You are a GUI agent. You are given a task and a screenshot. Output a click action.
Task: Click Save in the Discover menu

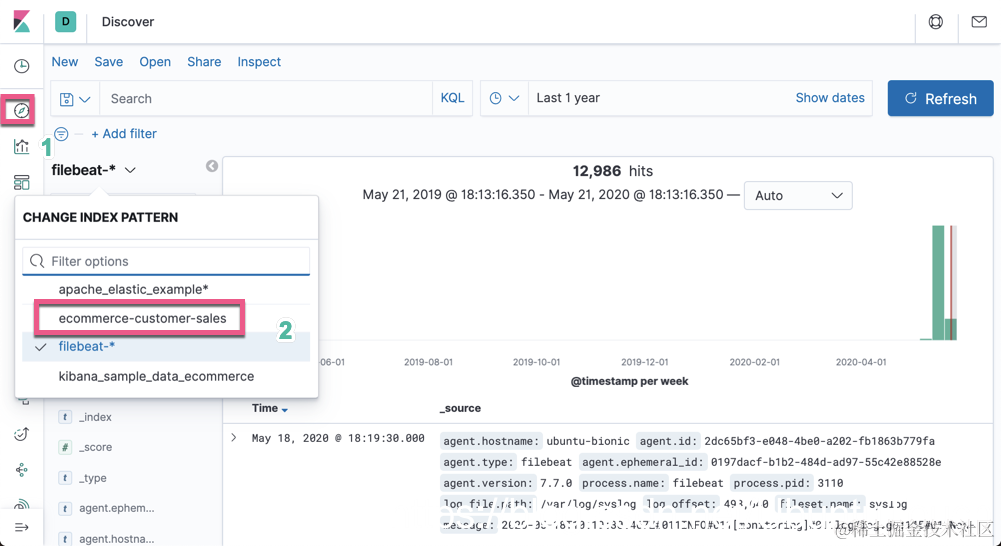point(109,62)
